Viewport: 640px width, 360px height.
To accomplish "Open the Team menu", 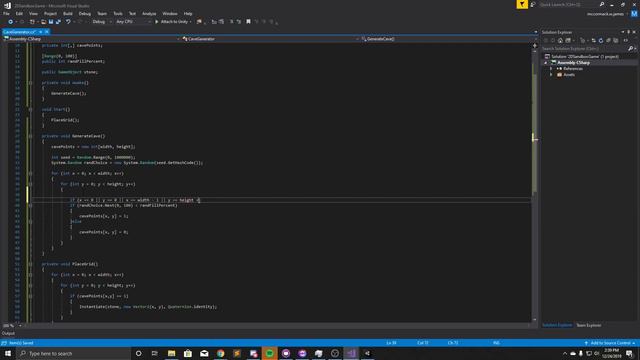I will pyautogui.click(x=102, y=13).
